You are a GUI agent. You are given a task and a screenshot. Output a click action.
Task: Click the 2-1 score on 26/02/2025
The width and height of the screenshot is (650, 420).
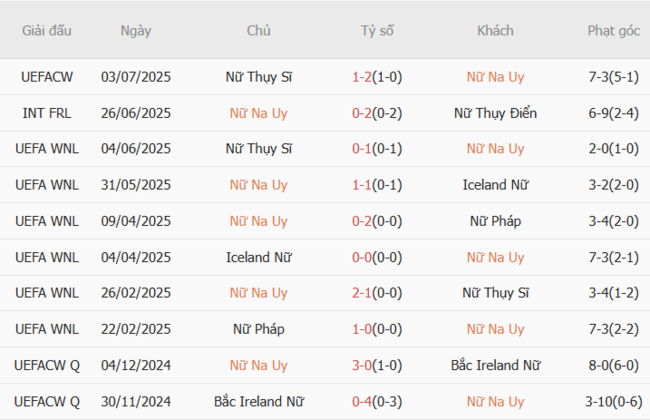point(362,293)
